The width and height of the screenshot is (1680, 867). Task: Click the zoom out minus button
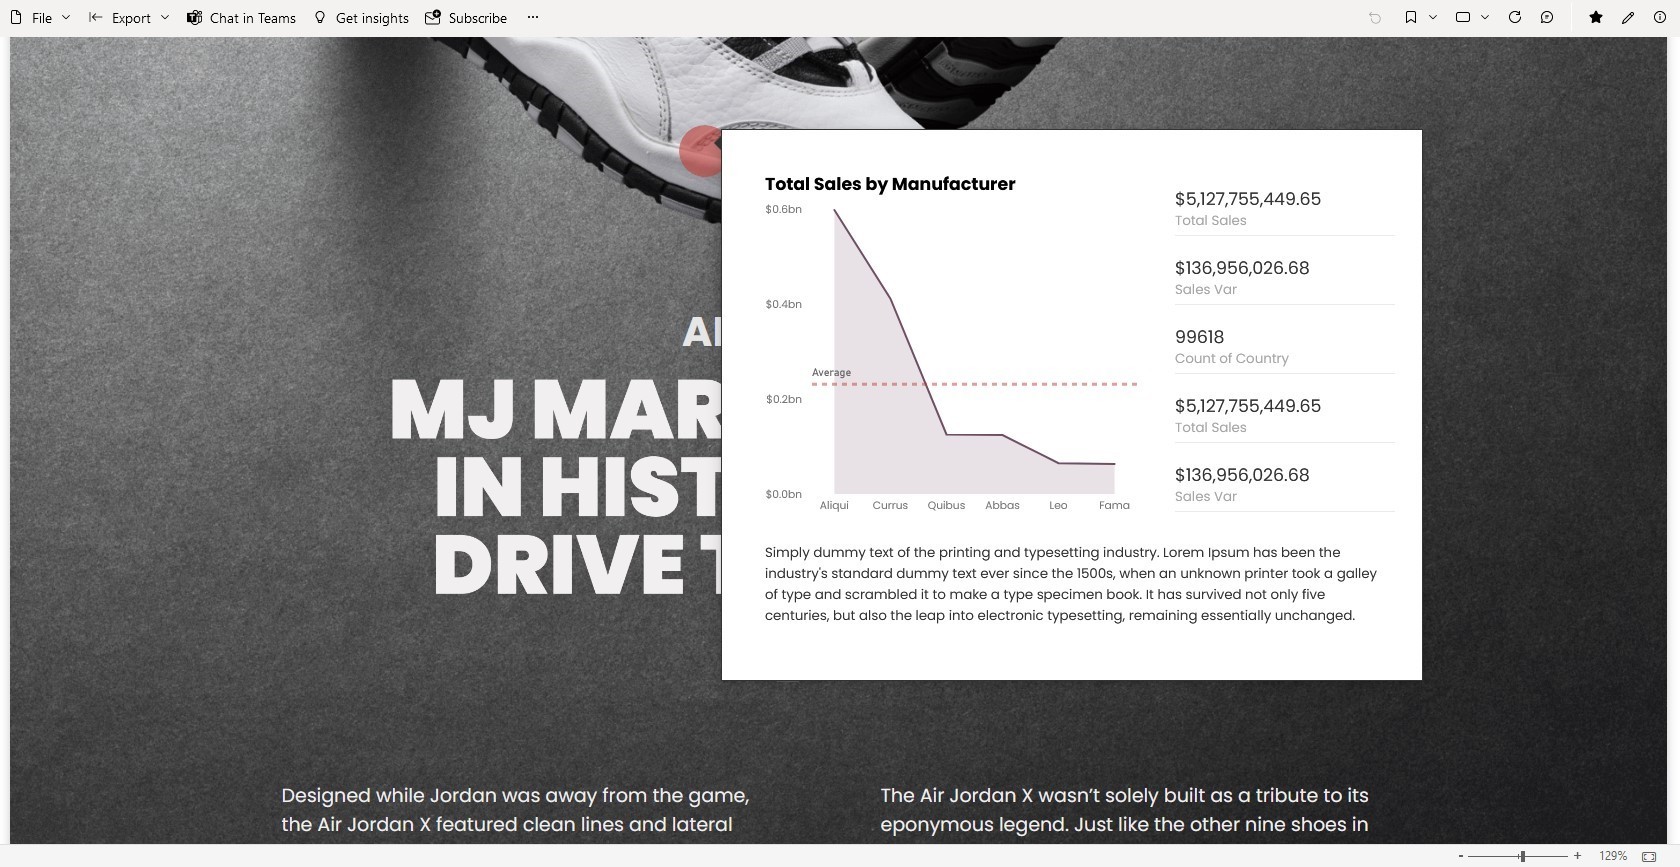coord(1461,856)
